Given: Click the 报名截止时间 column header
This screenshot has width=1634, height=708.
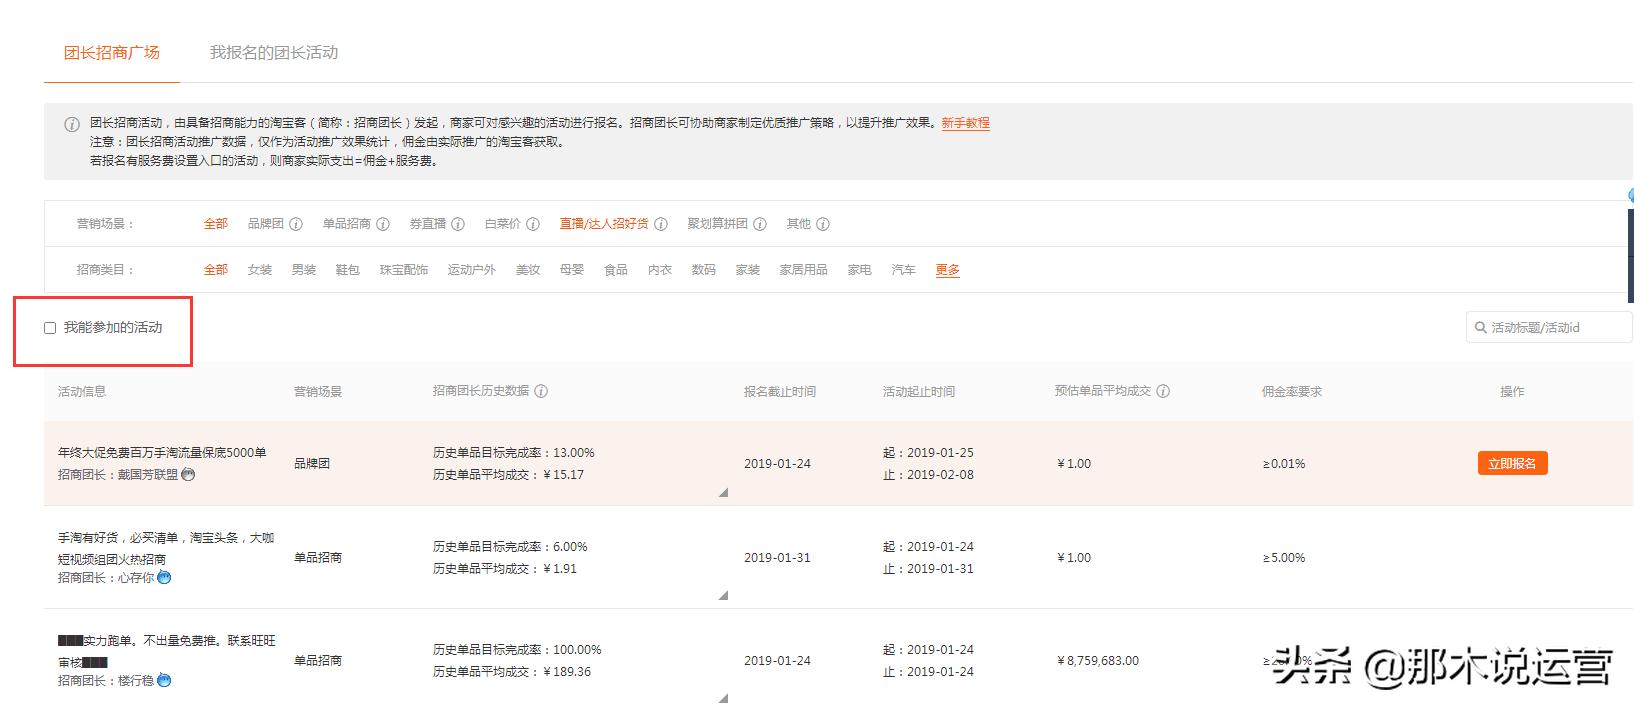Looking at the screenshot, I should pos(779,391).
